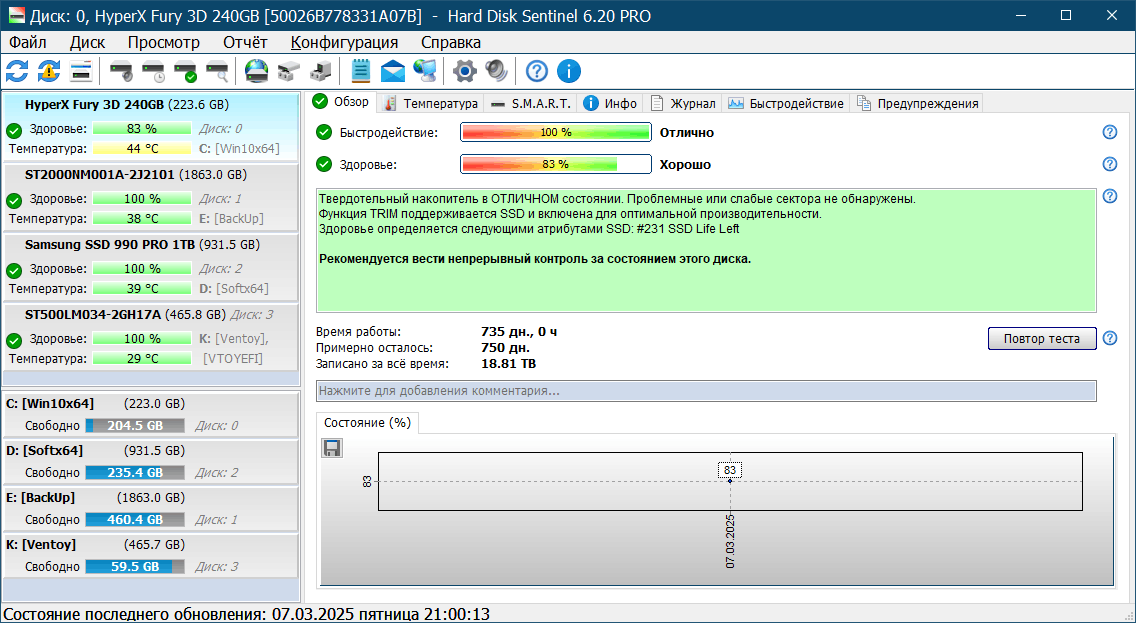This screenshot has width=1136, height=623.
Task: Switch to the S.M.A.R.T. tab
Action: click(530, 103)
